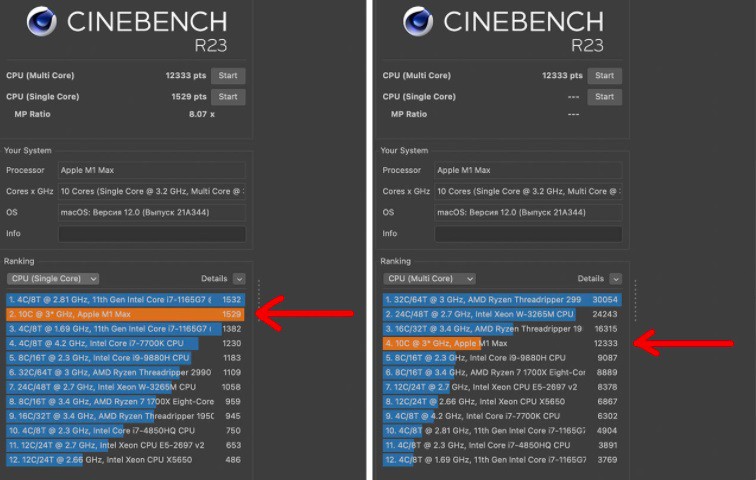
Task: Select the first-ranked Core i7-1165G7 entry scoring 1532
Action: (x=125, y=299)
